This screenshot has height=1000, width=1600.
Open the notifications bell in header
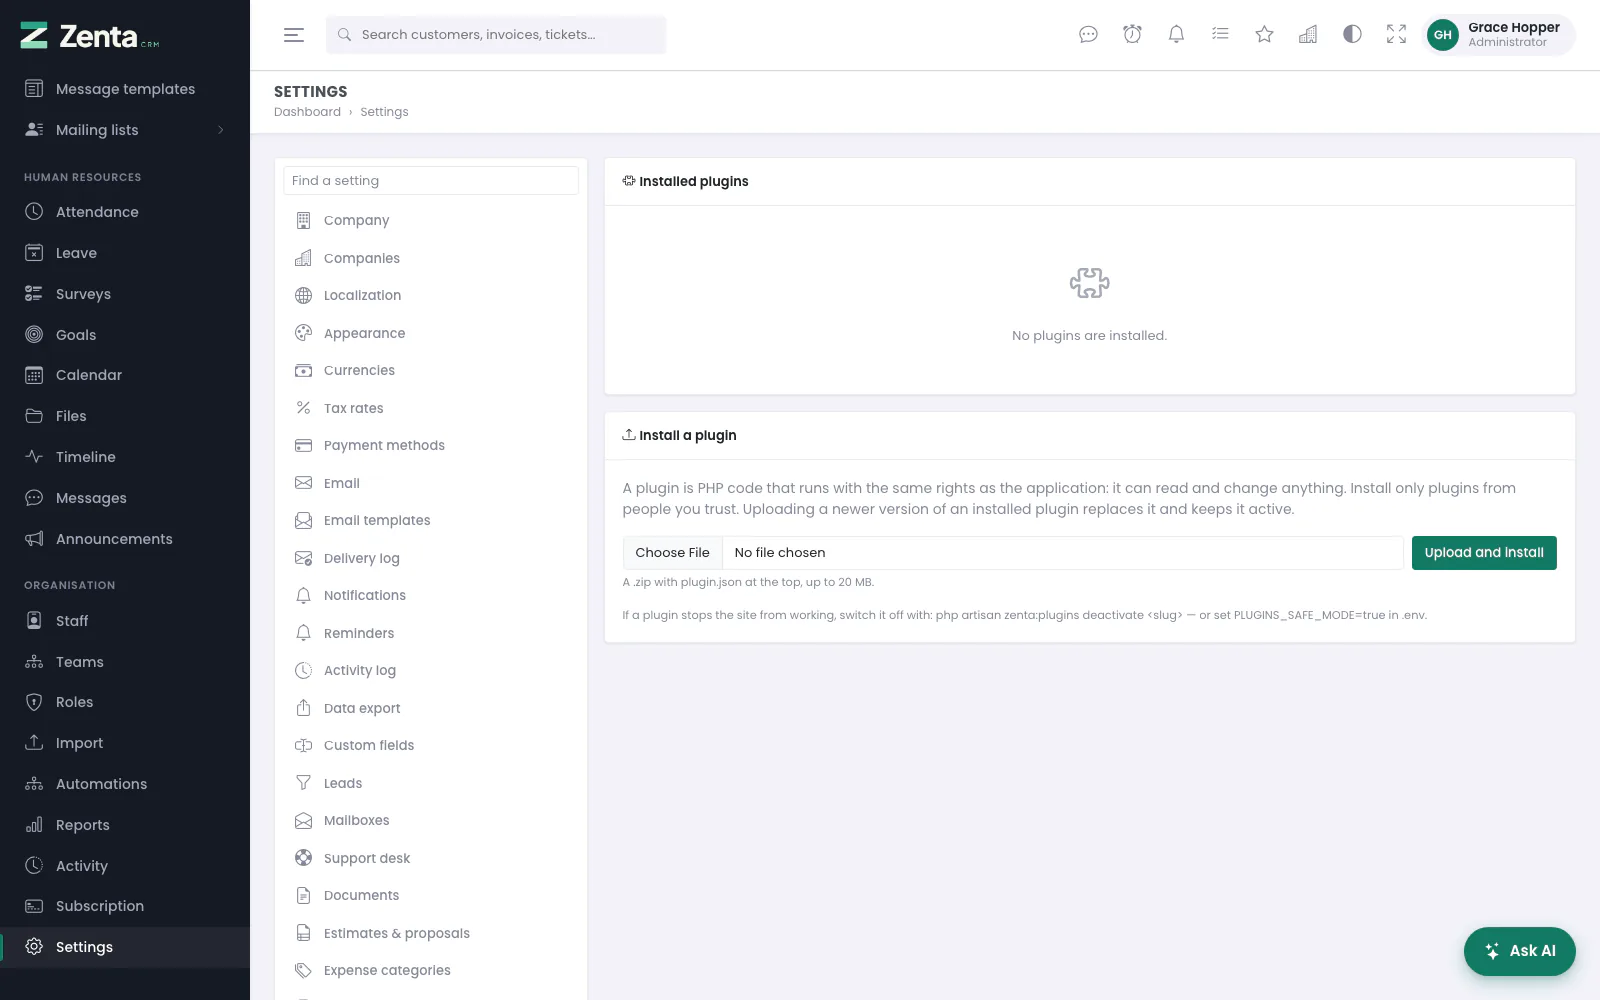coord(1176,35)
